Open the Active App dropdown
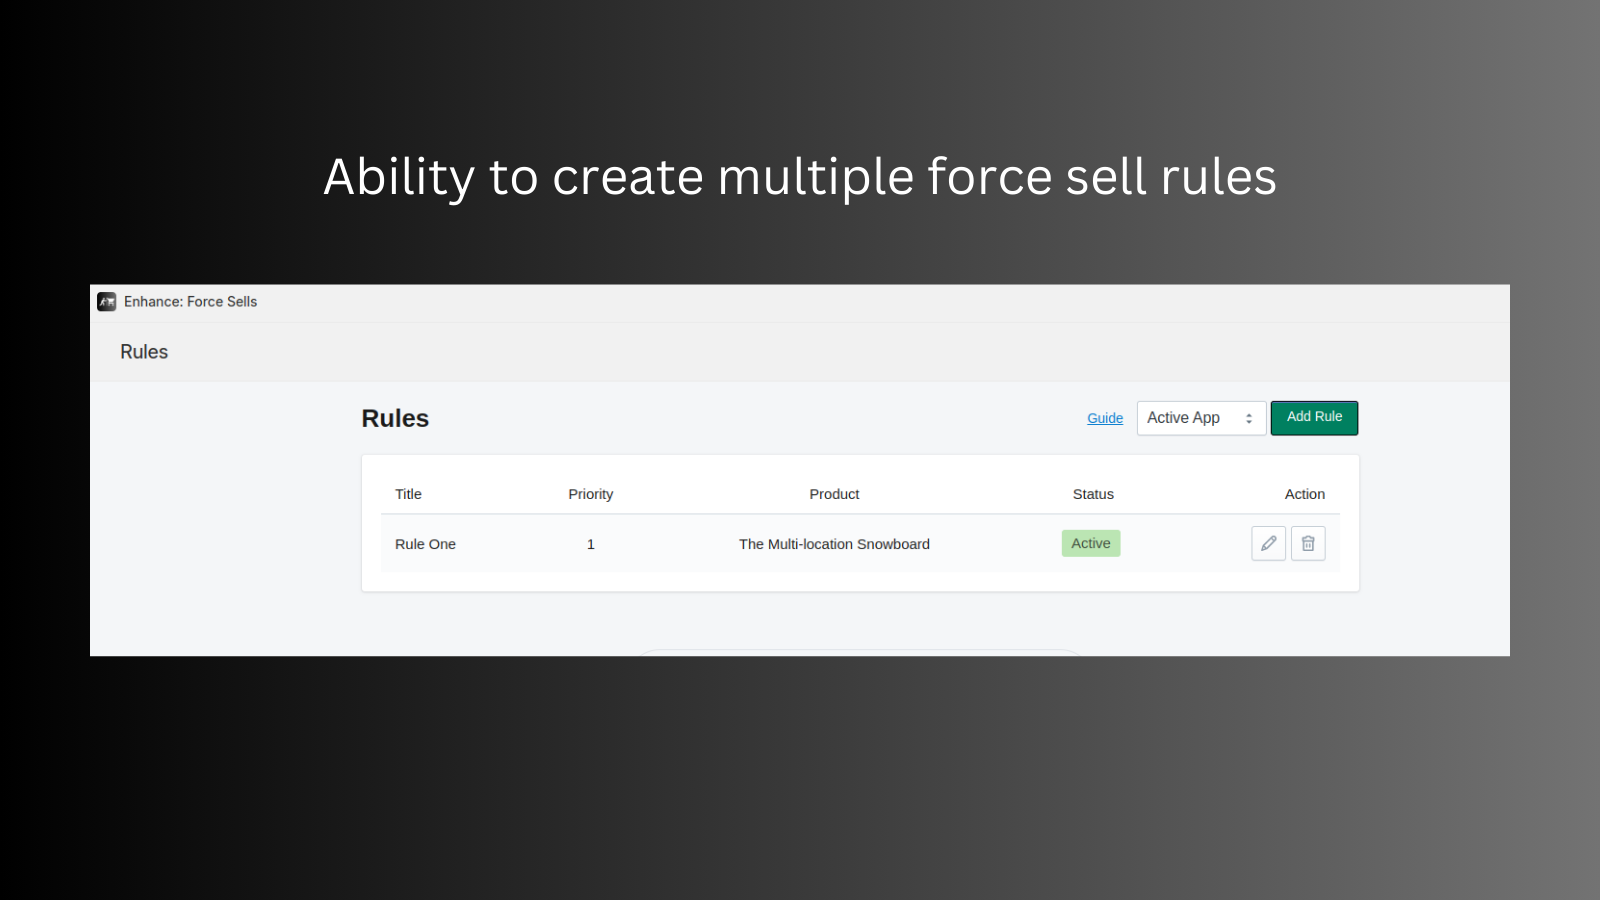Image resolution: width=1600 pixels, height=900 pixels. (1200, 418)
